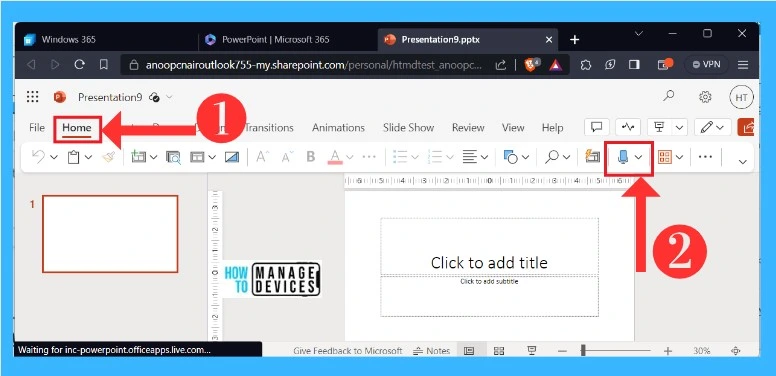Open the Slide Show tab
The image size is (776, 376).
(408, 128)
